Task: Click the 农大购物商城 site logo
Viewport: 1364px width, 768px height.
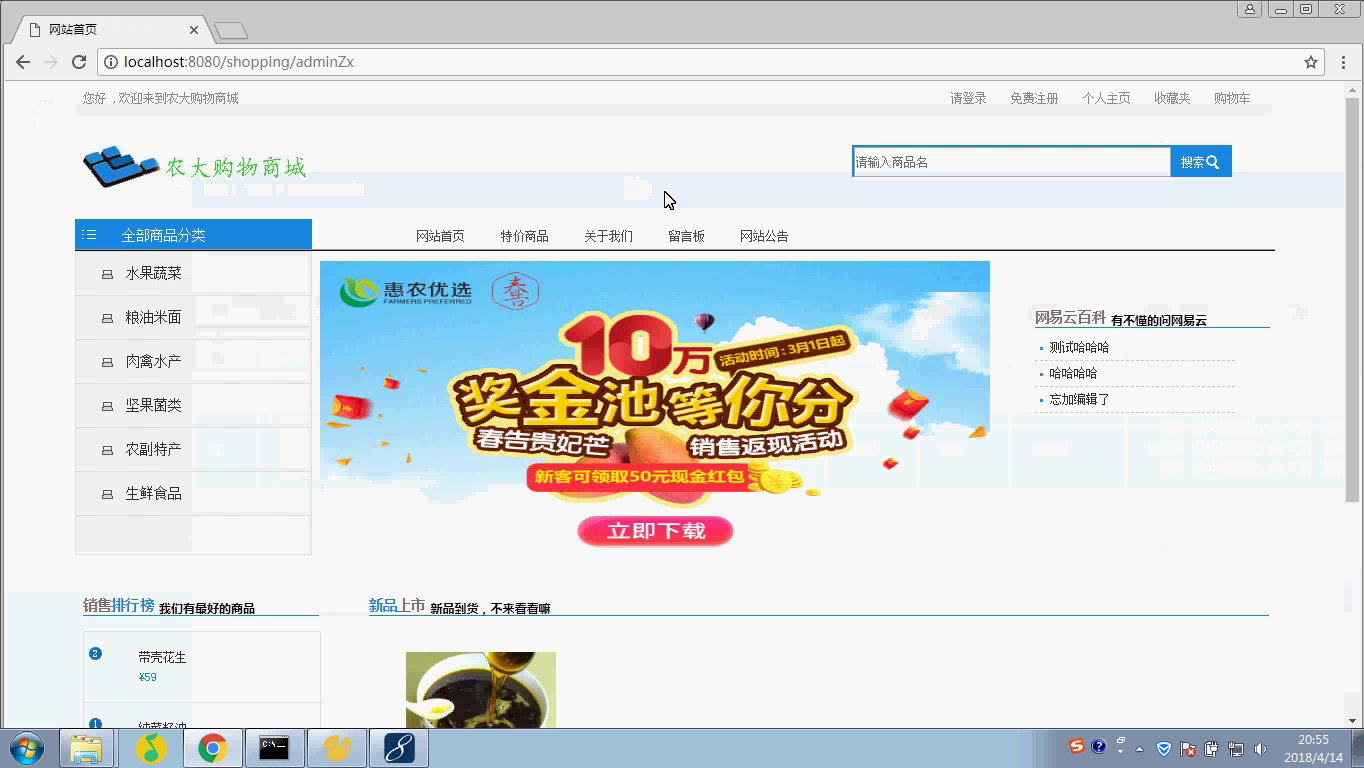Action: 195,166
